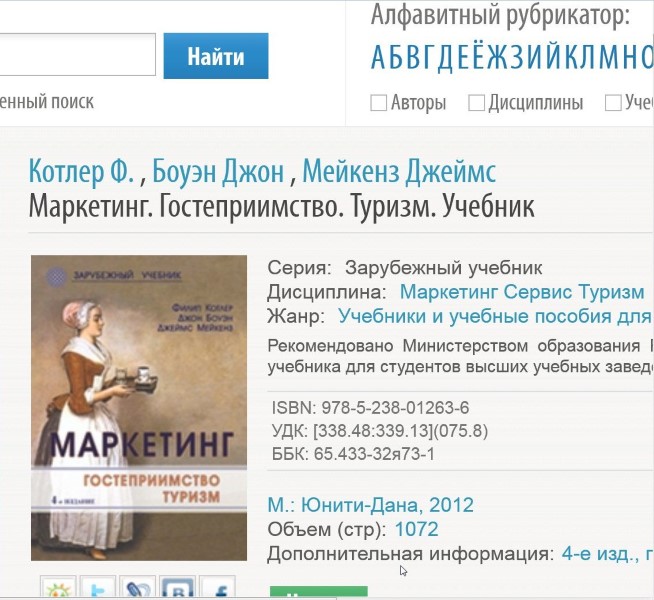Screen dimensions: 654x600
Task: Tick the Дисциплины checkbox
Action: [x=476, y=103]
